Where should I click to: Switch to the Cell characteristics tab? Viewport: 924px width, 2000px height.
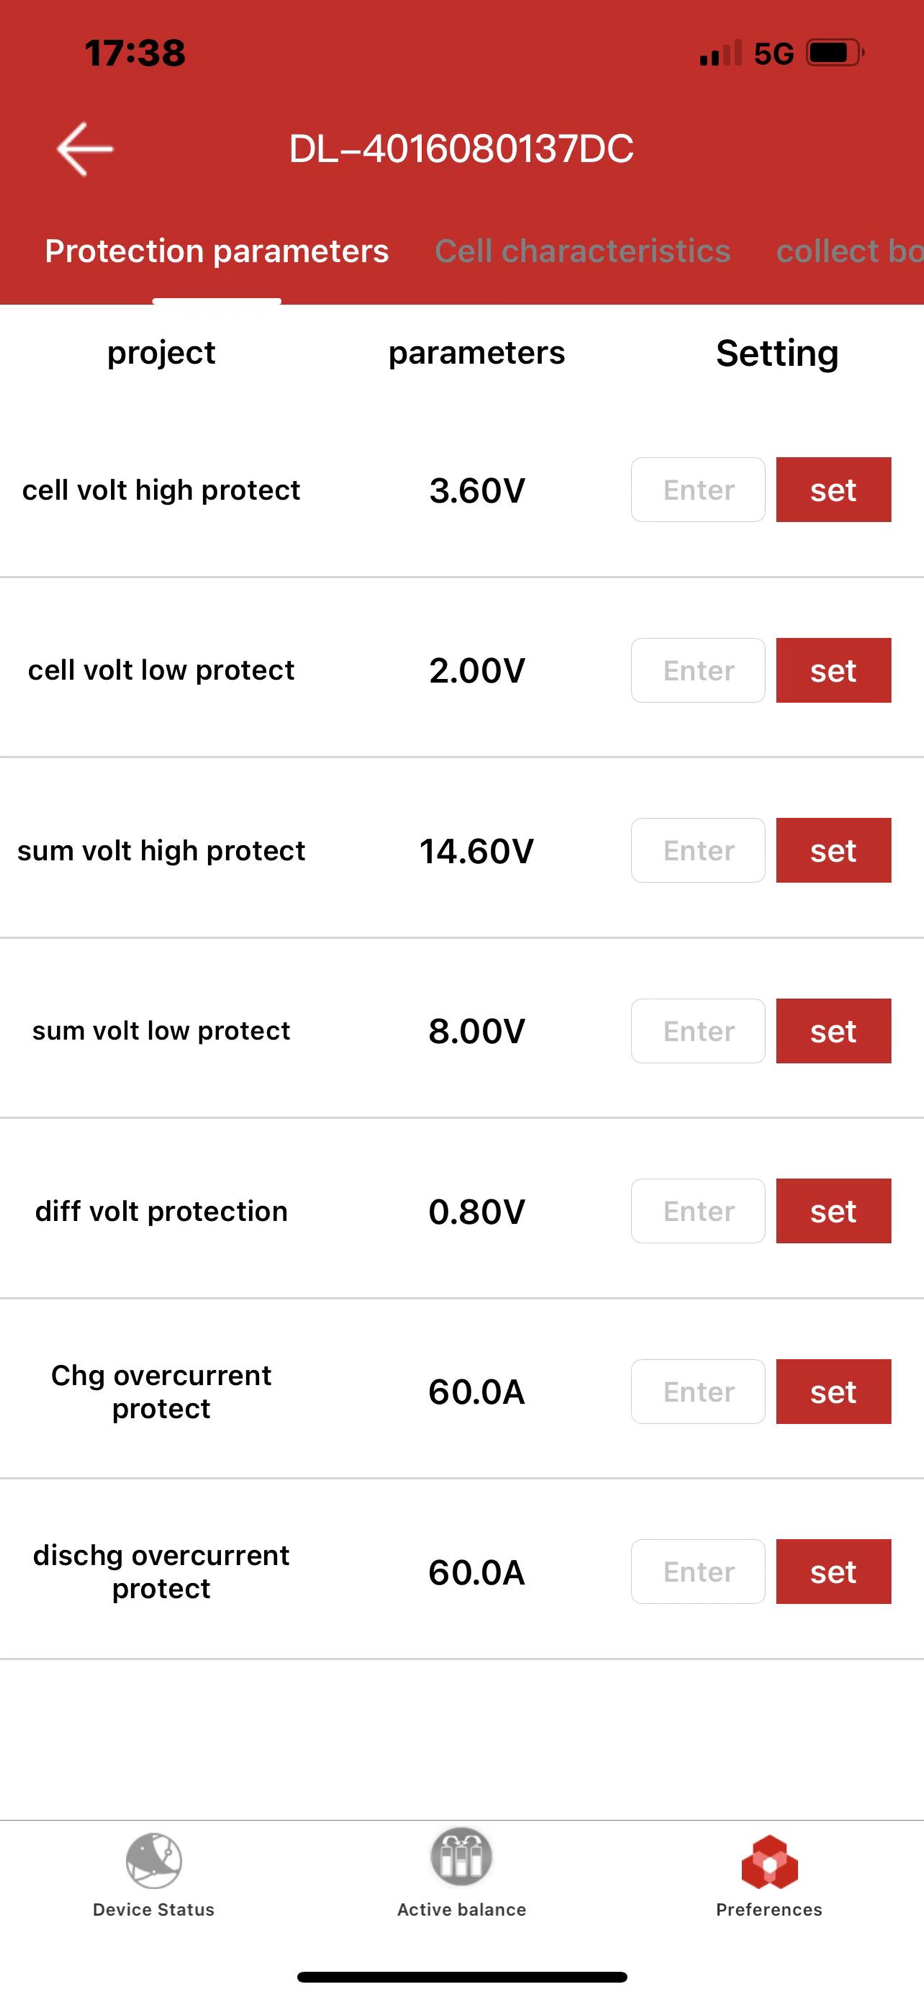point(582,251)
